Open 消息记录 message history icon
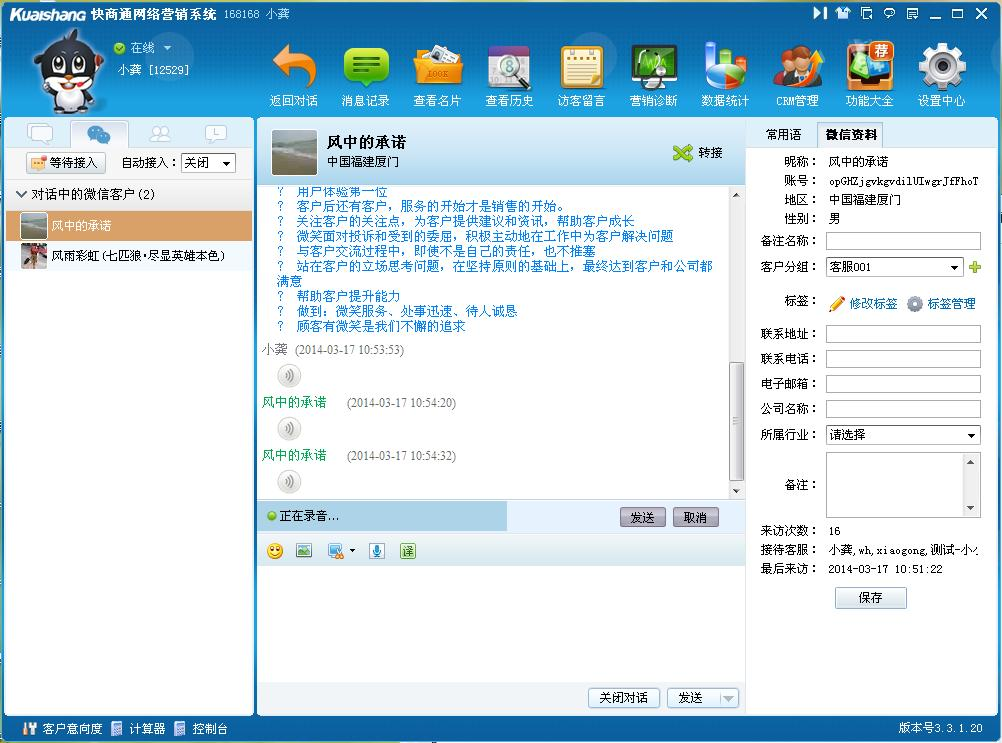The image size is (1002, 743). [366, 67]
